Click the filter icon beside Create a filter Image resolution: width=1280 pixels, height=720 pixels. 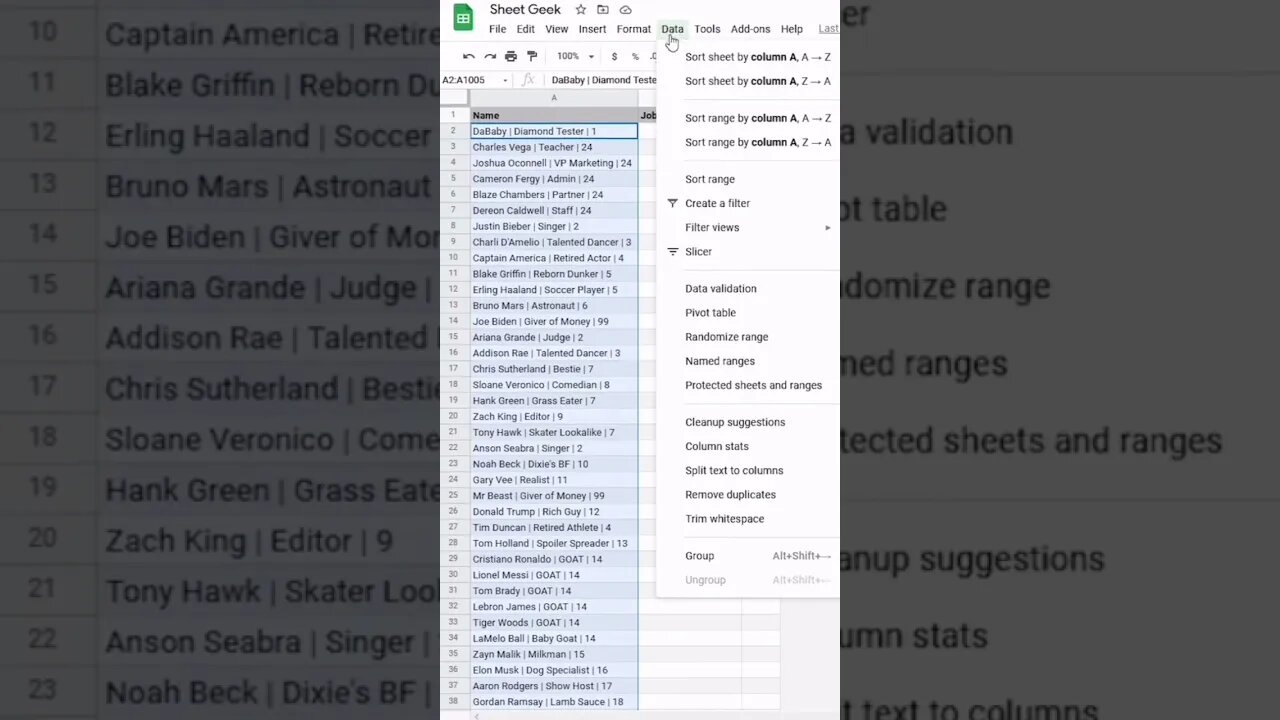[672, 203]
